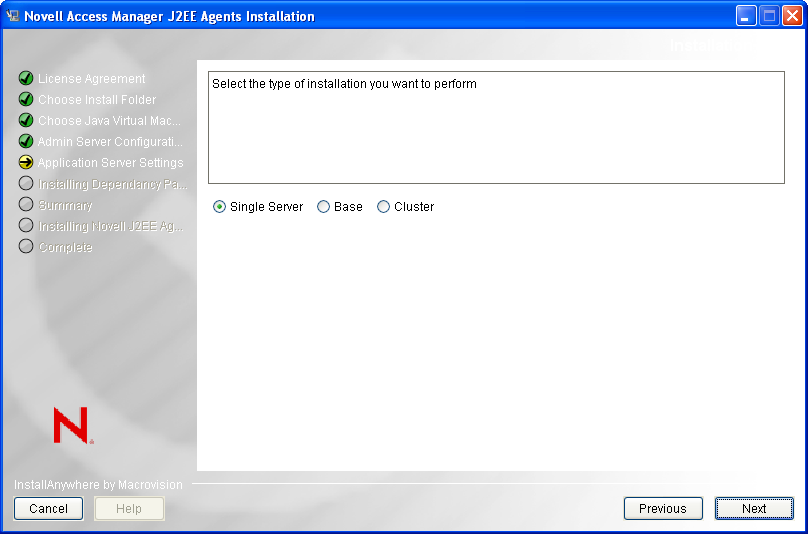808x534 pixels.
Task: Select the Cluster installation radio button
Action: coord(383,207)
